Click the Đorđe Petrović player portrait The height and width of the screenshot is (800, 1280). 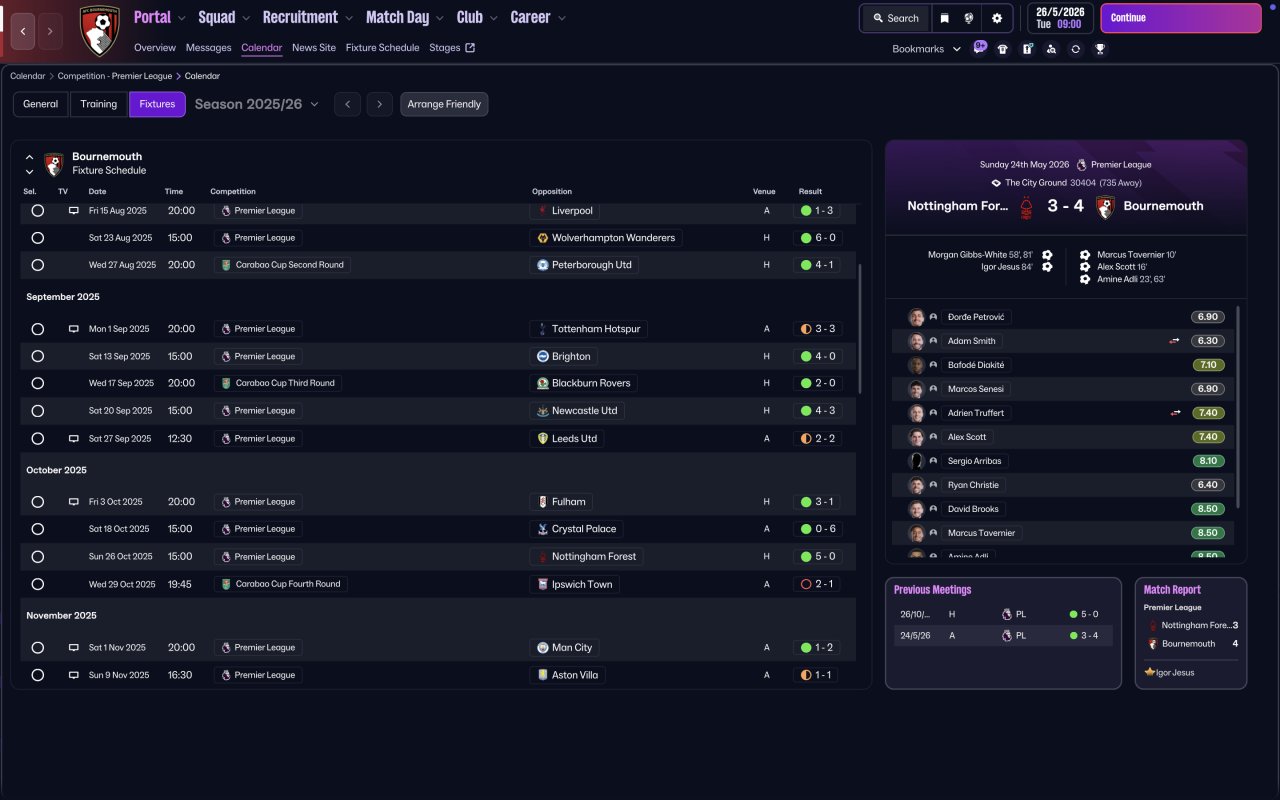916,317
